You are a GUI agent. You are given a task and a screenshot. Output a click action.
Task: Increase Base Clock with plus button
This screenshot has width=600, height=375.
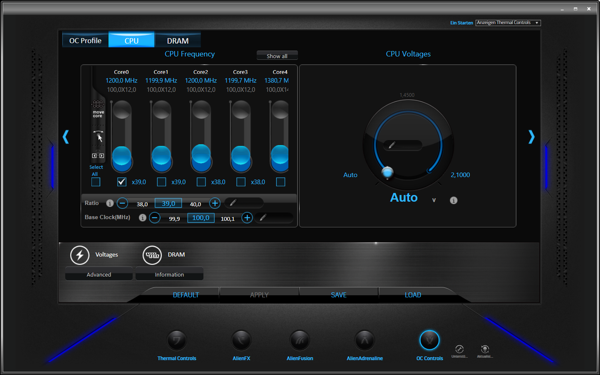pyautogui.click(x=247, y=218)
